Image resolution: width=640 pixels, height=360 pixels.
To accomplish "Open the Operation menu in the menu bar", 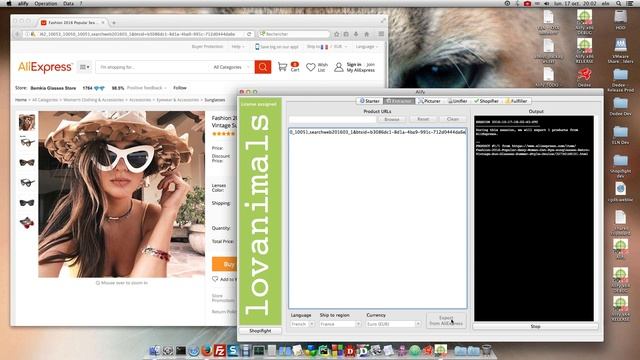I will tap(46, 3).
